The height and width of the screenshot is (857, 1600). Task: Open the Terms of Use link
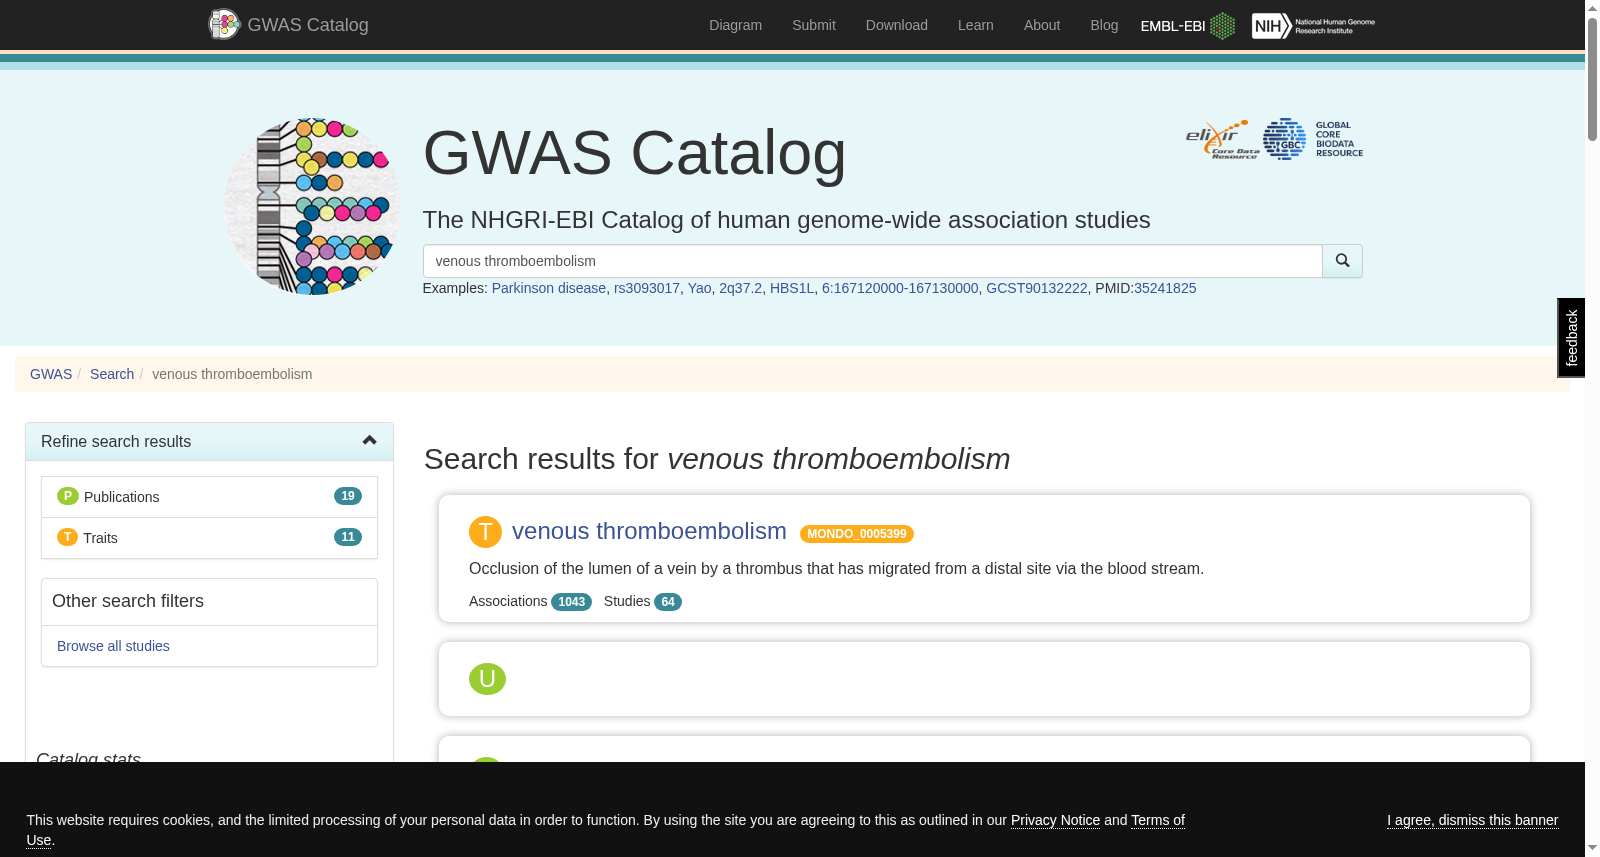pyautogui.click(x=1158, y=820)
